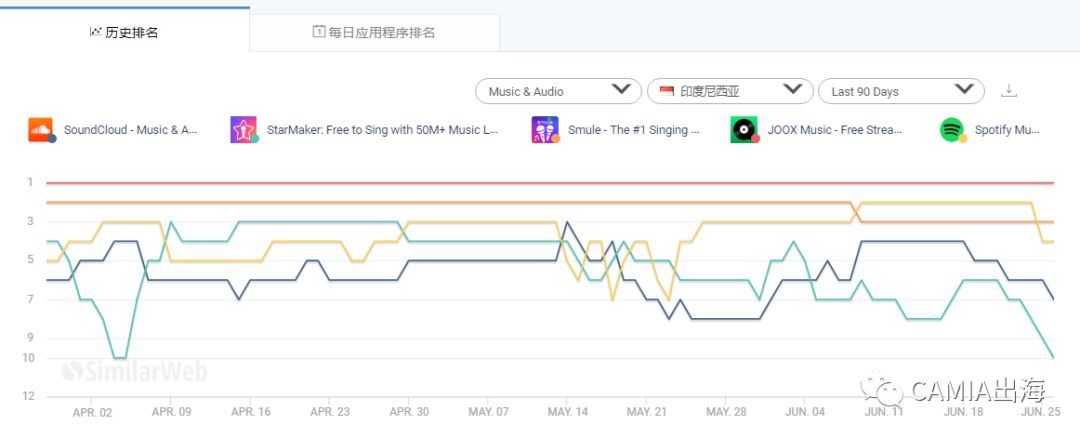Download the chart using the download icon
The height and width of the screenshot is (438, 1080).
(x=1009, y=91)
